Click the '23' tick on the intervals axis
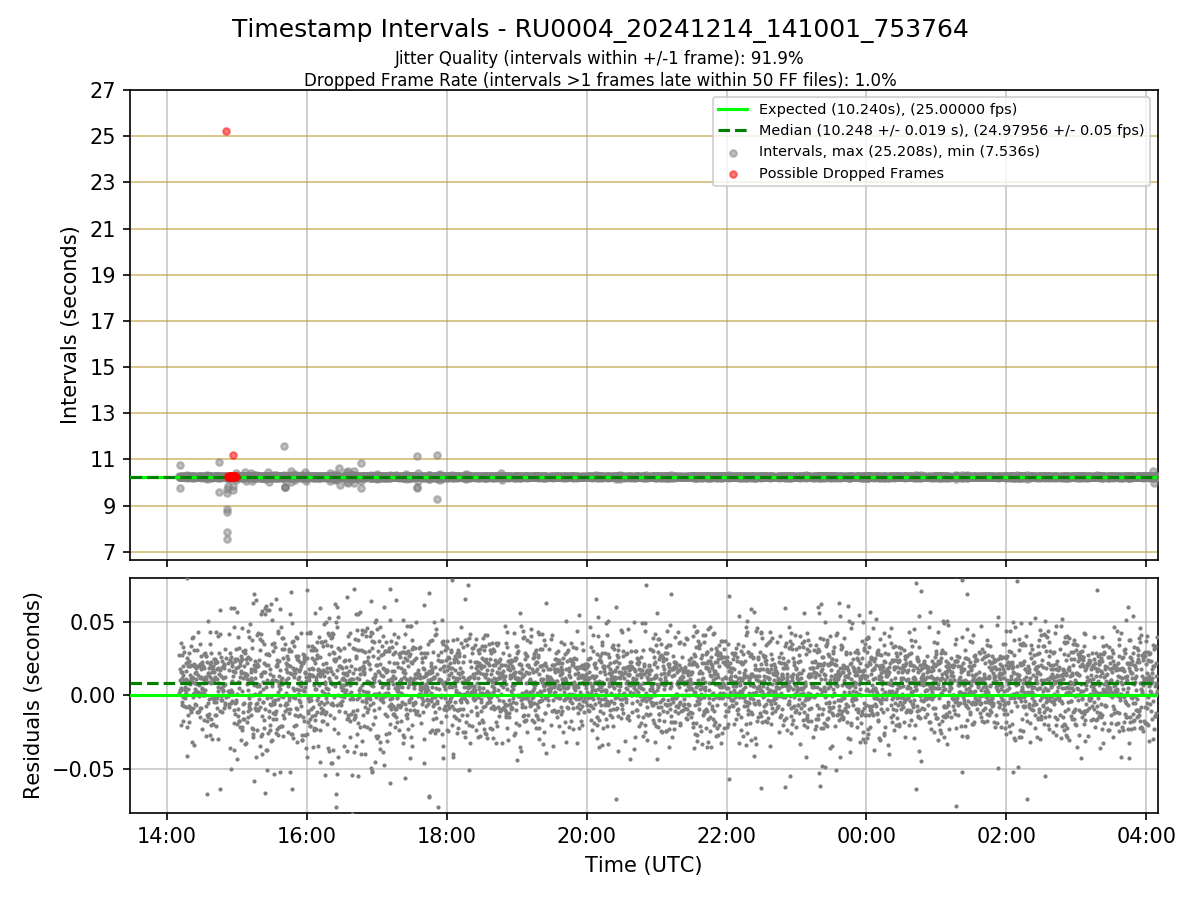 (x=105, y=183)
